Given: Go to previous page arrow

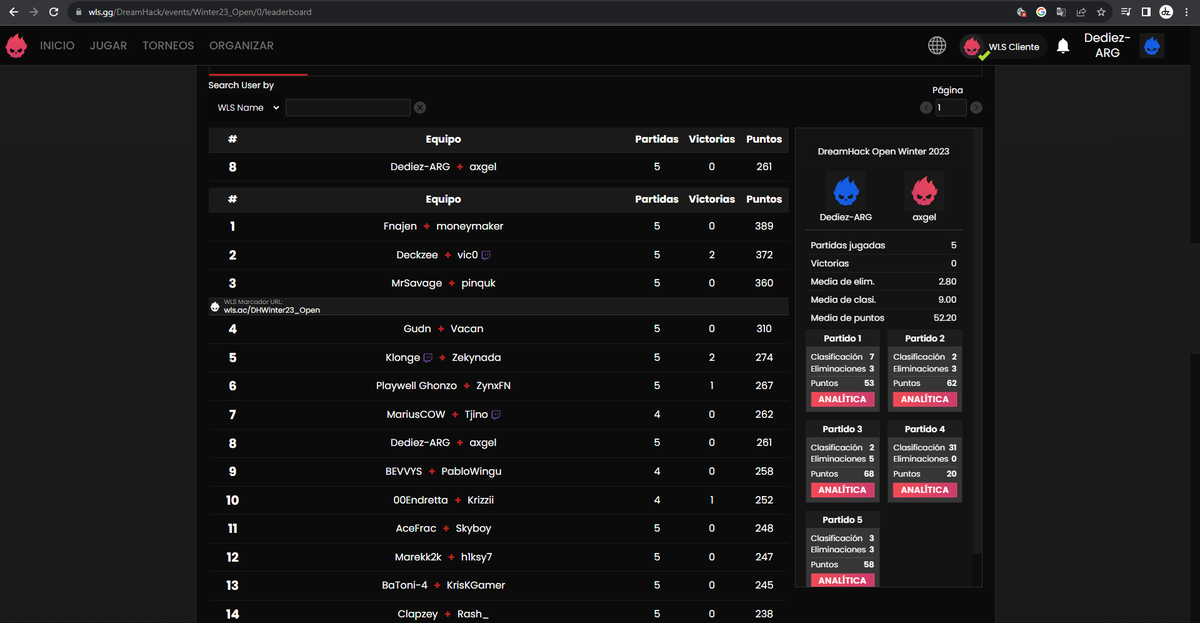Looking at the screenshot, I should pyautogui.click(x=926, y=108).
